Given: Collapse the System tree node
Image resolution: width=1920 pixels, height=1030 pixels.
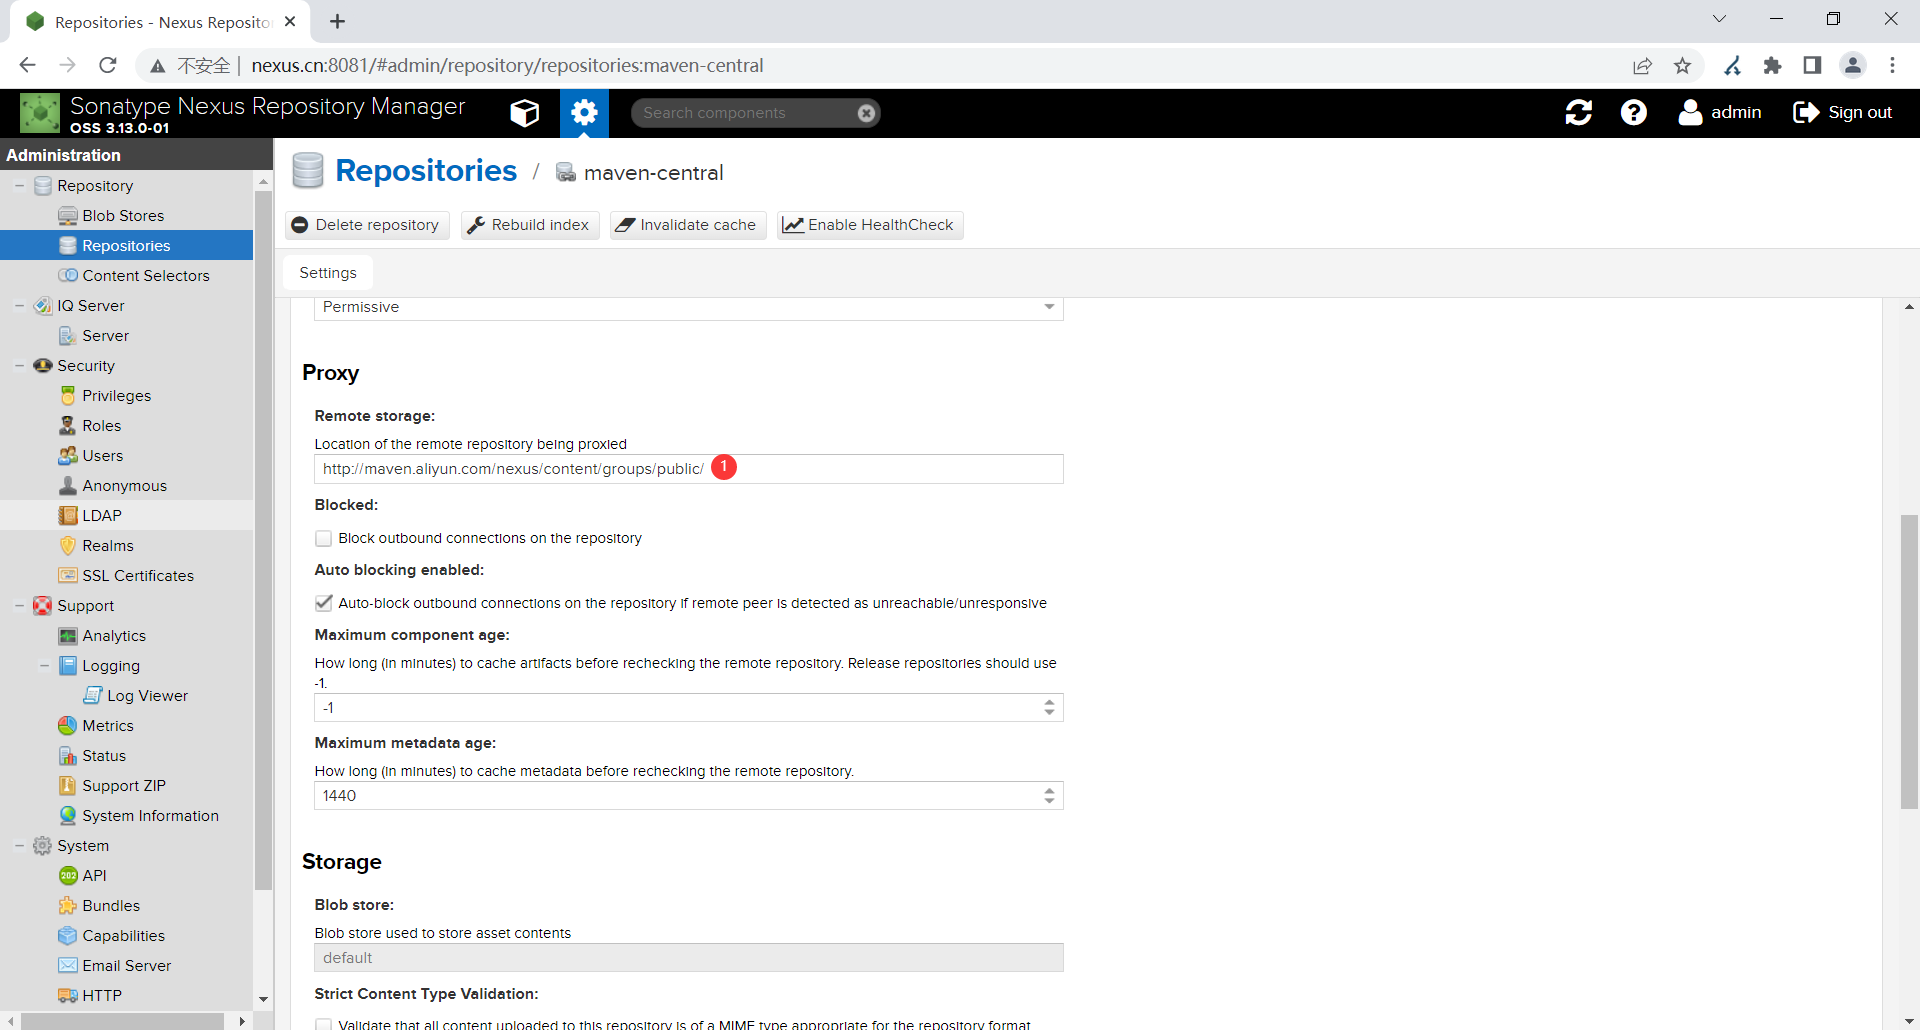Looking at the screenshot, I should (x=19, y=846).
